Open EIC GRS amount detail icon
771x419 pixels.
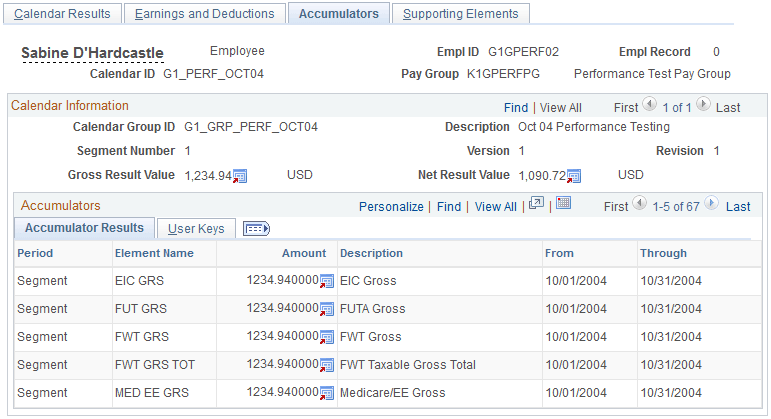tap(327, 281)
